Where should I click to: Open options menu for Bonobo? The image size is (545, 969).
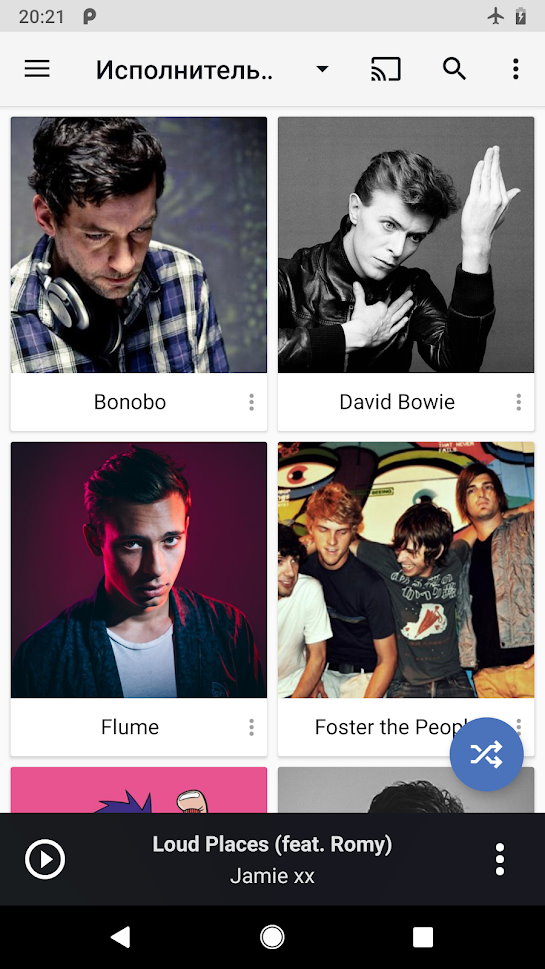tap(251, 402)
